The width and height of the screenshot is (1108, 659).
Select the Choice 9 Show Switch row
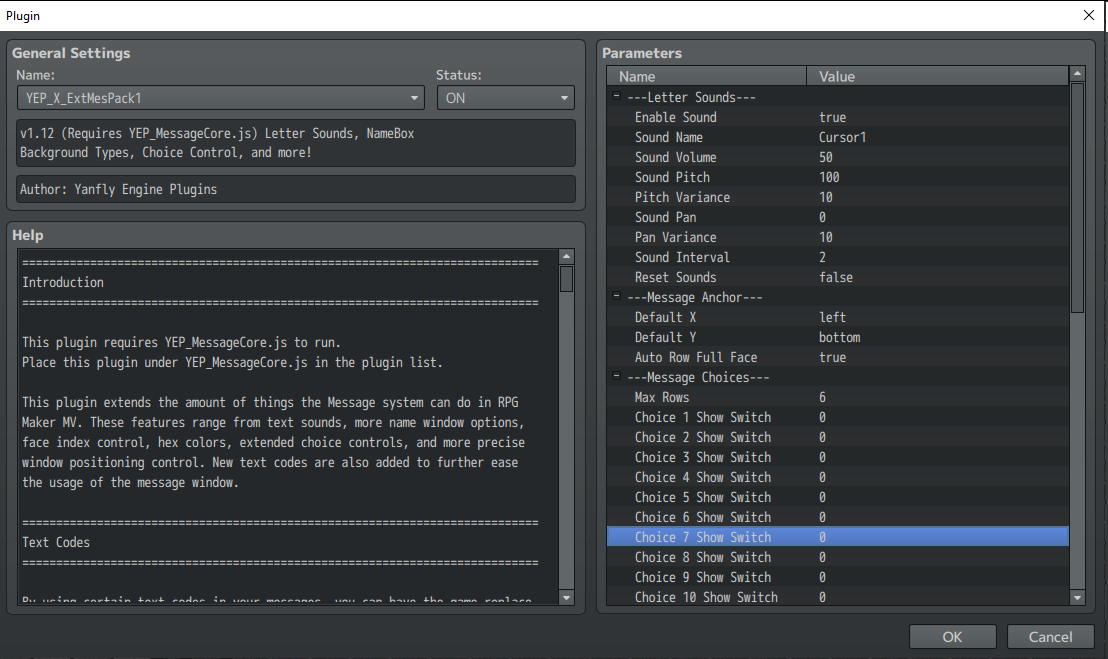tap(837, 577)
